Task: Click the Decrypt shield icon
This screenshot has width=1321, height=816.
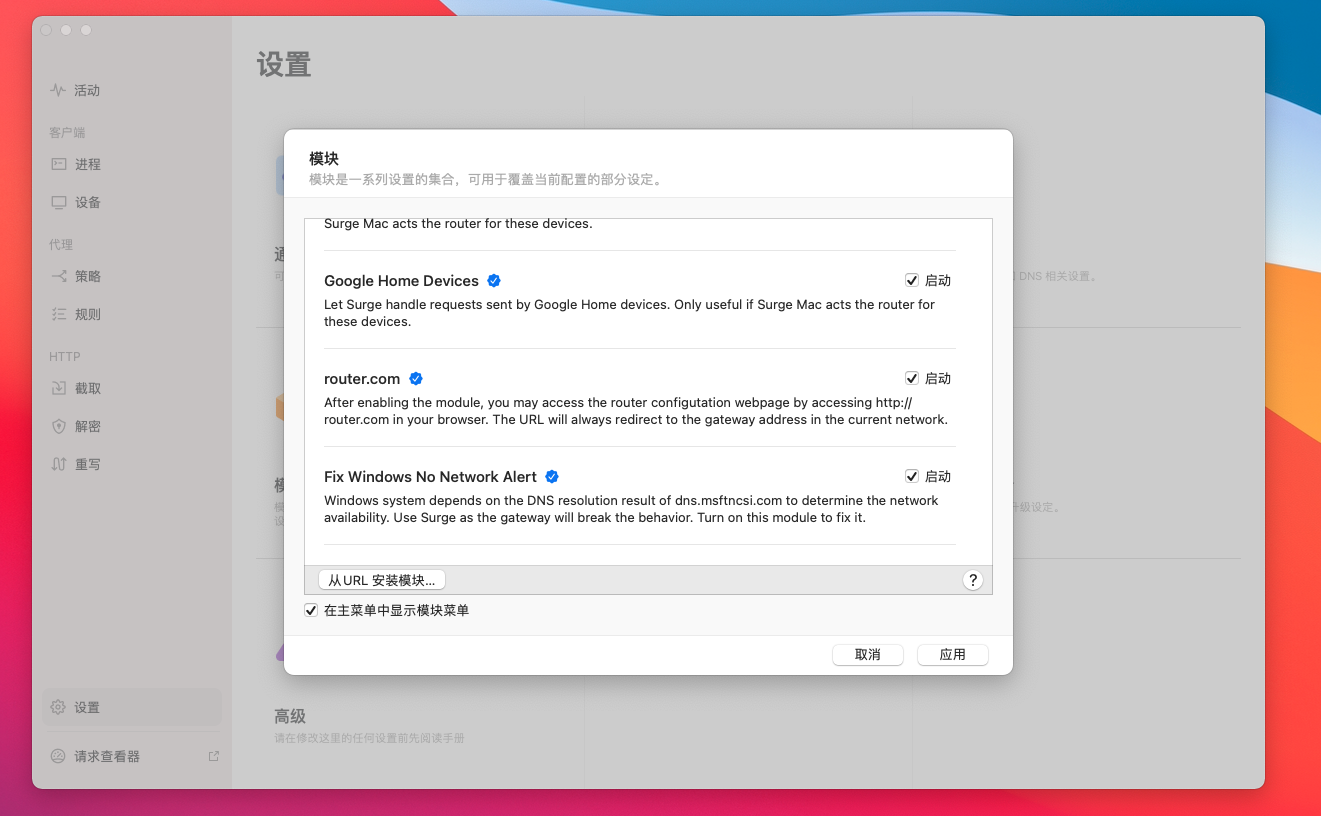Action: tap(59, 426)
